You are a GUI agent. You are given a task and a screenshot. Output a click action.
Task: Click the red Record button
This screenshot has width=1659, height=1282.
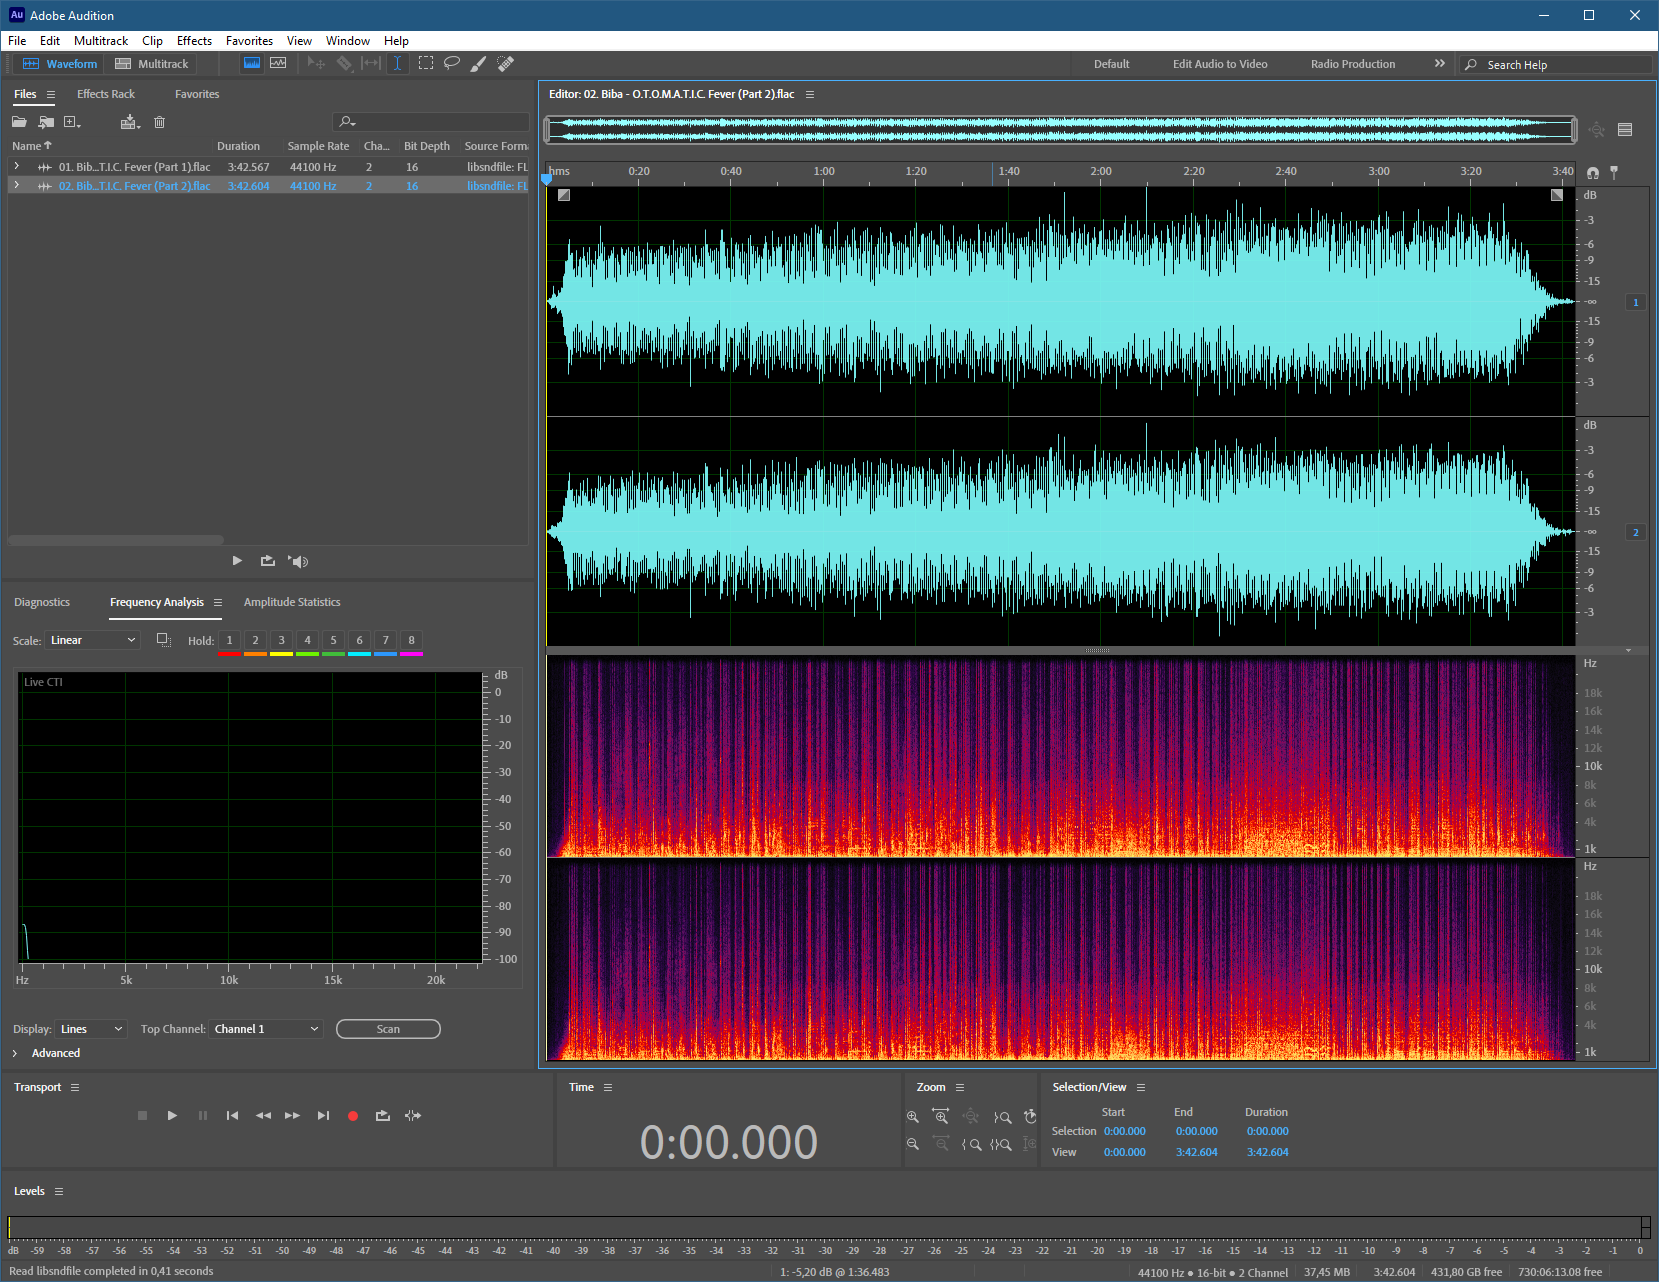pyautogui.click(x=353, y=1116)
